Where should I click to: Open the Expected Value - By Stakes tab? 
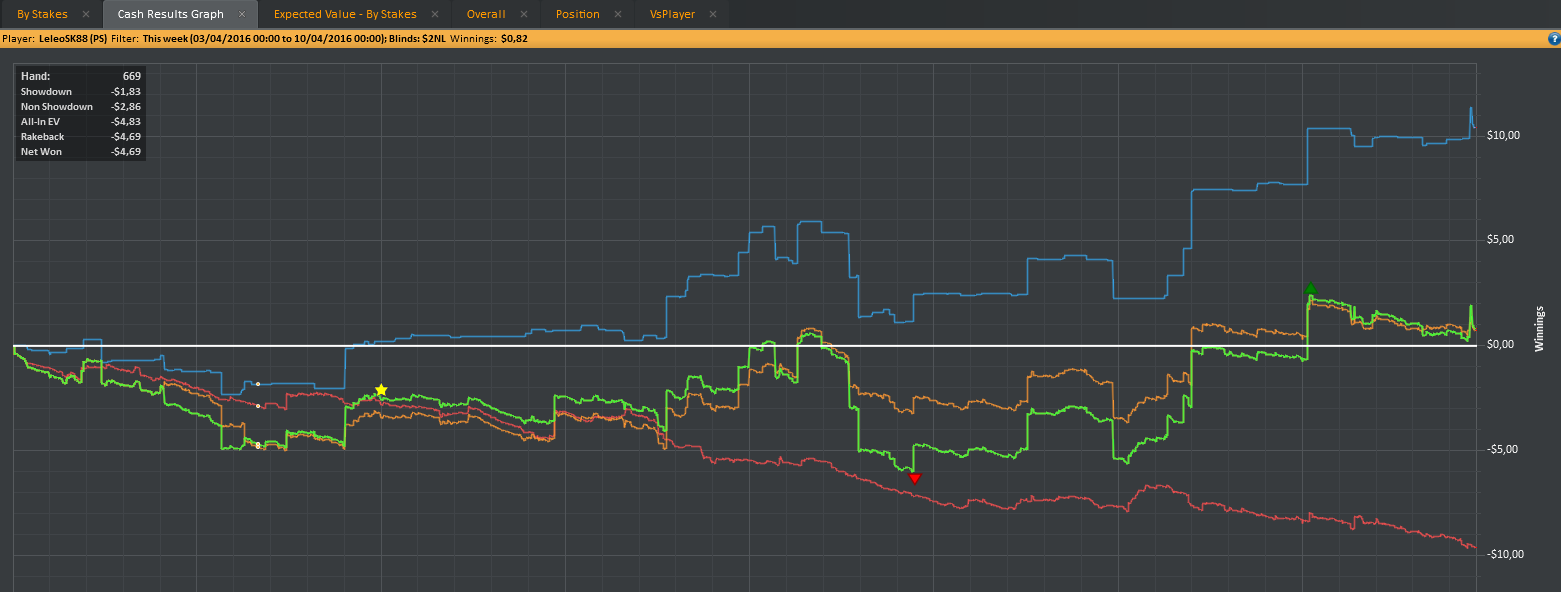pos(345,14)
